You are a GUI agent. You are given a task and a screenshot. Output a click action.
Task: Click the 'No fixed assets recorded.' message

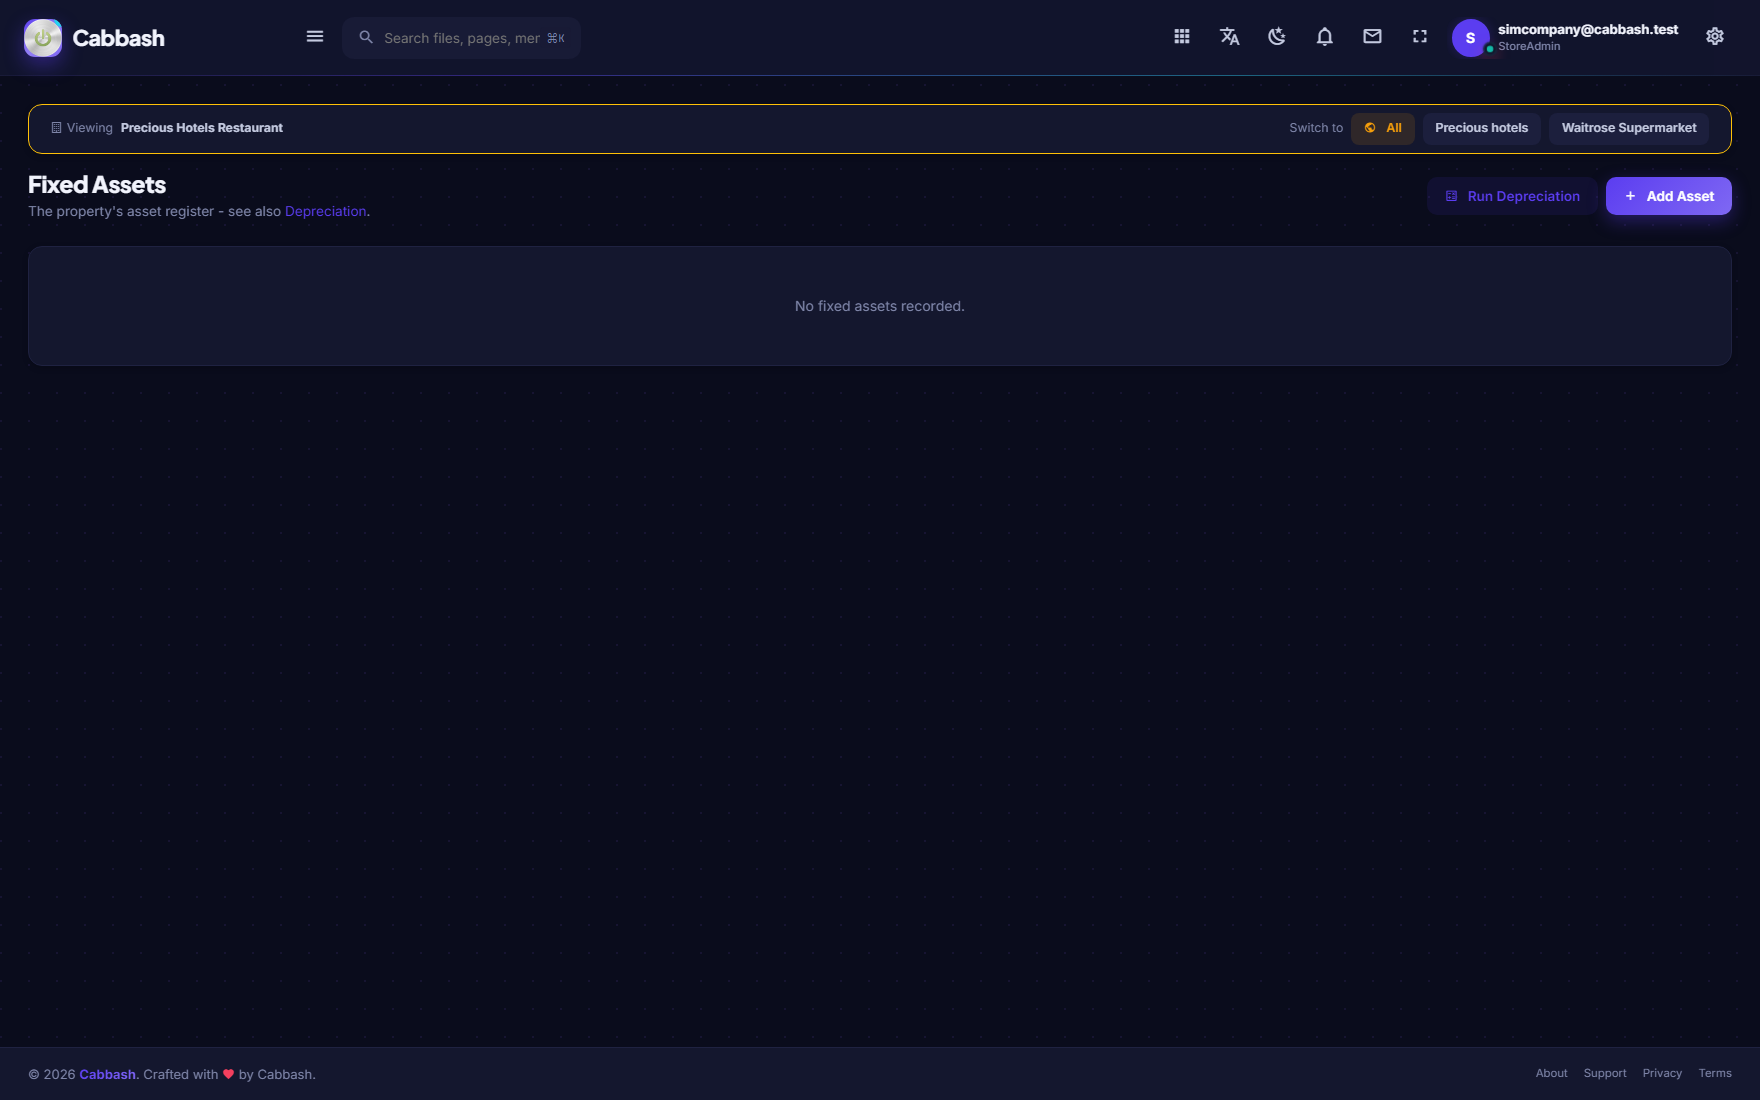coord(880,306)
